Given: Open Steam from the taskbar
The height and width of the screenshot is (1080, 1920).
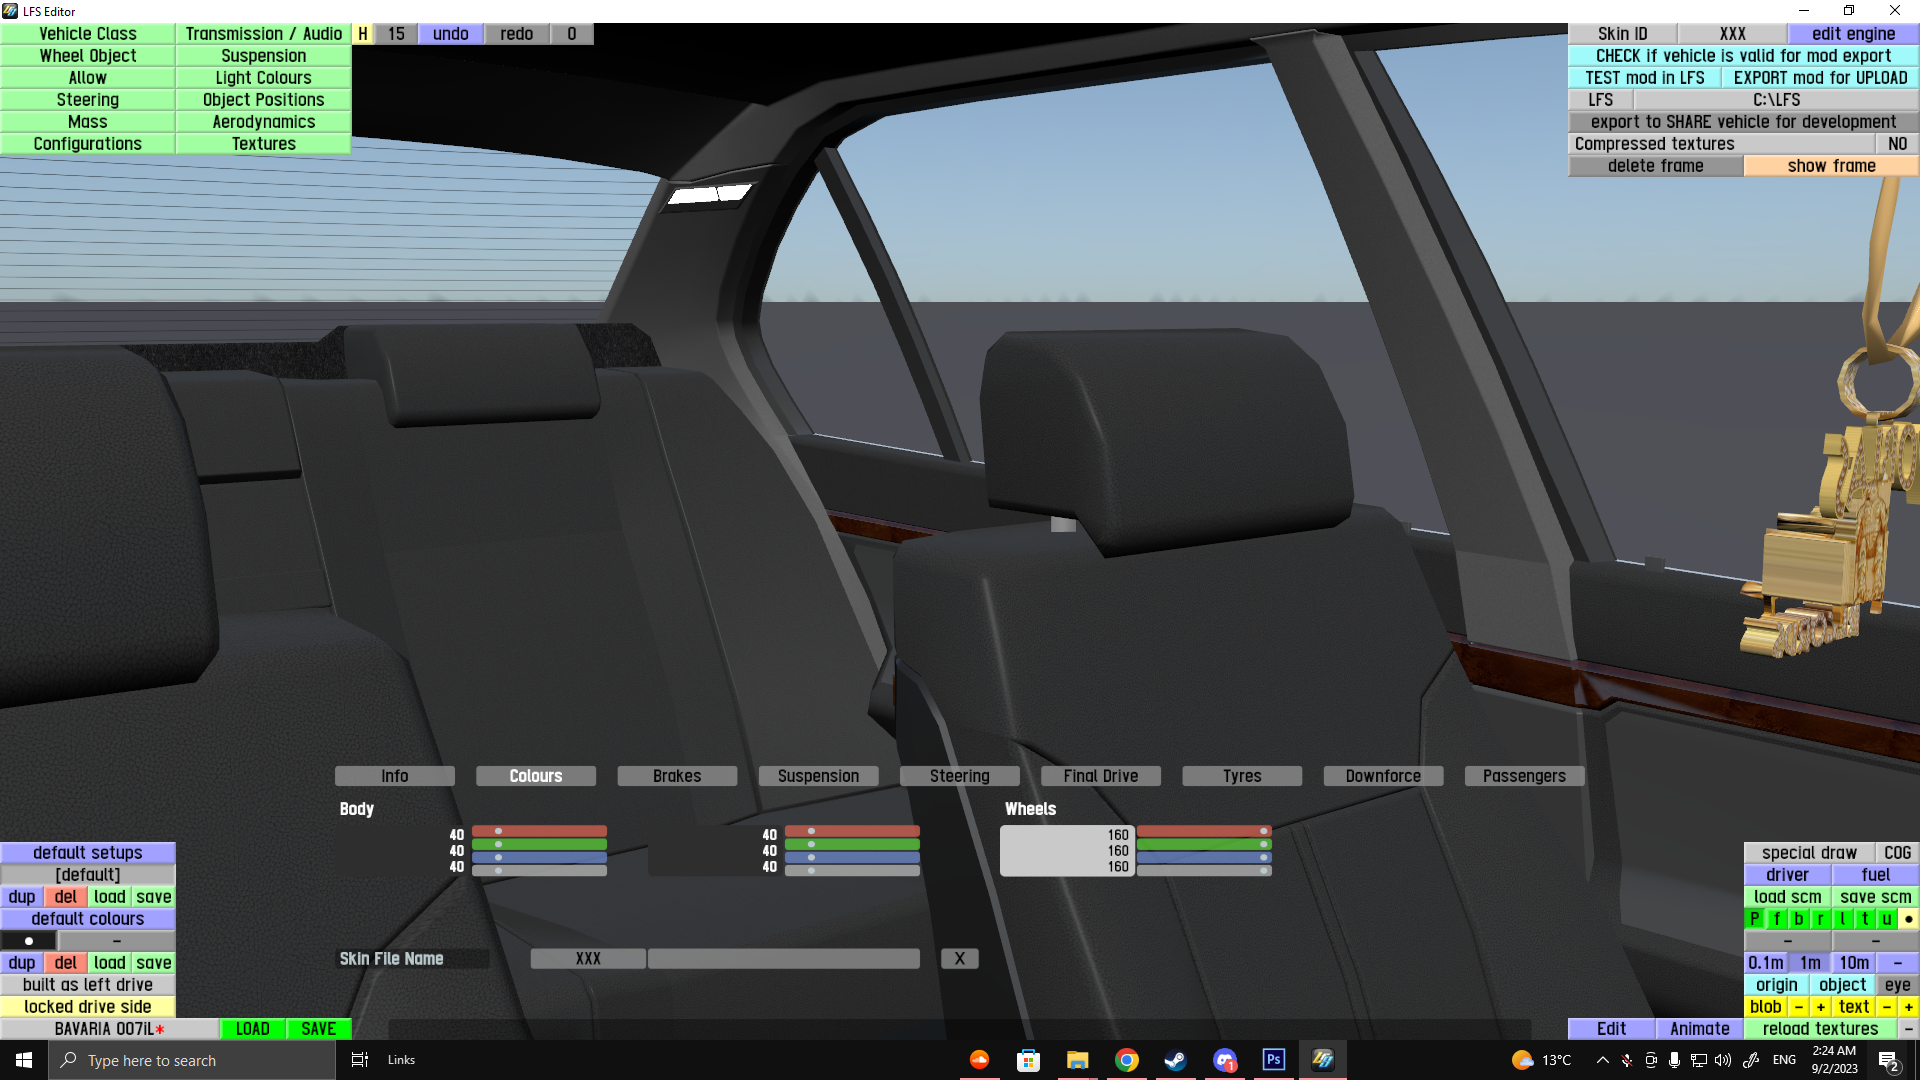Looking at the screenshot, I should tap(1175, 1060).
